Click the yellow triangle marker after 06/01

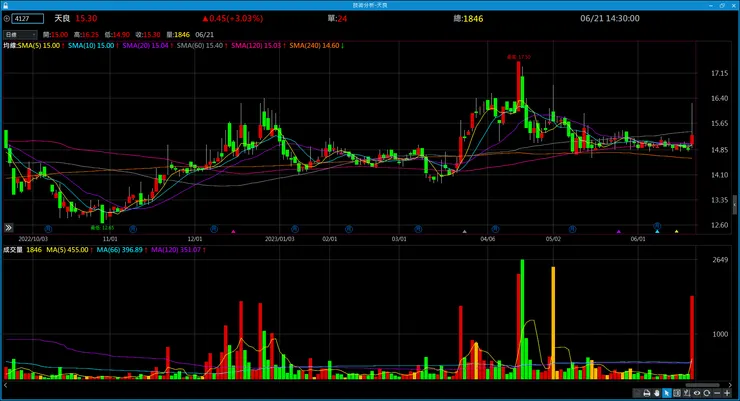coord(676,232)
